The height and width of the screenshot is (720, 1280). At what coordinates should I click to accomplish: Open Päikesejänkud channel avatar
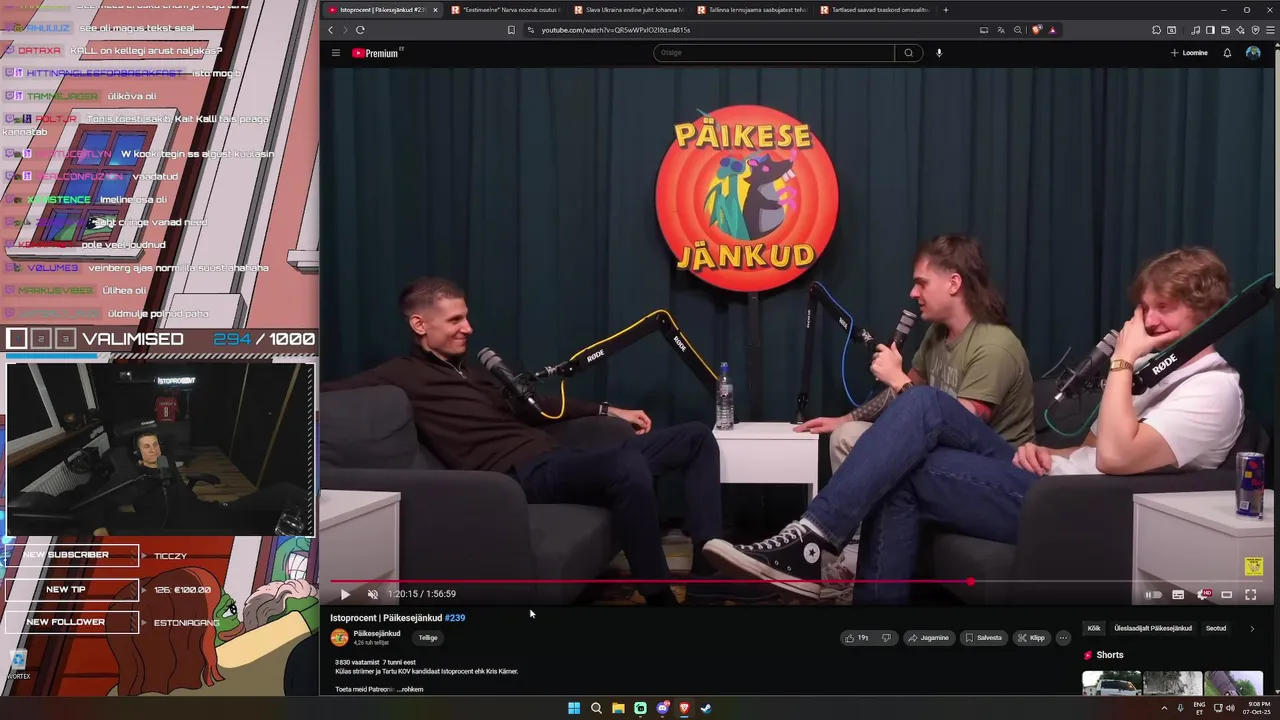[x=339, y=638]
